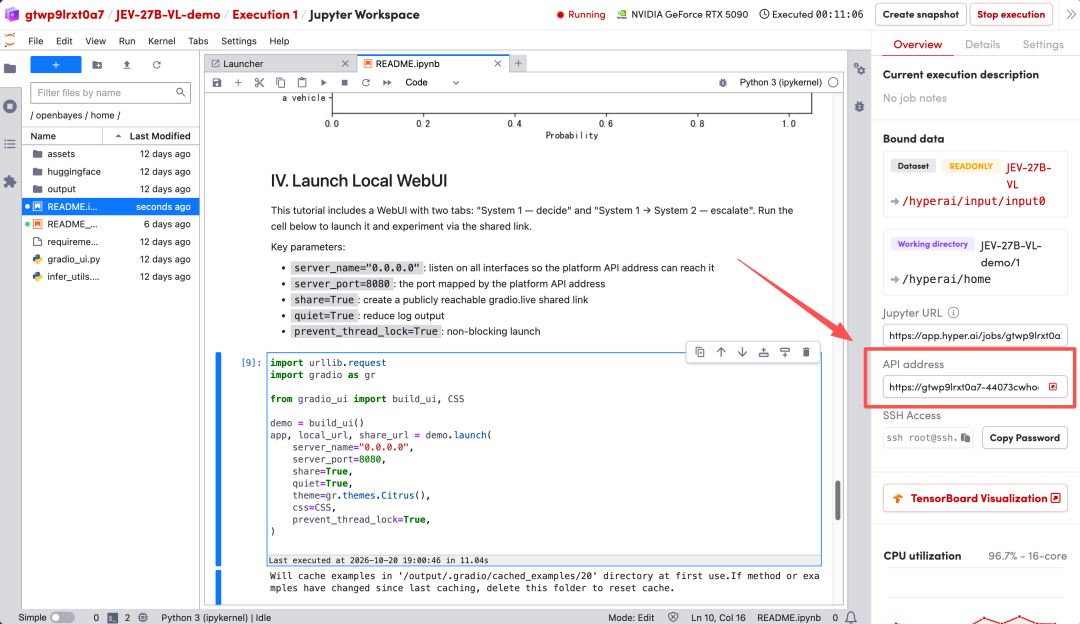Open the debugger panel in right sidebar

tap(860, 107)
